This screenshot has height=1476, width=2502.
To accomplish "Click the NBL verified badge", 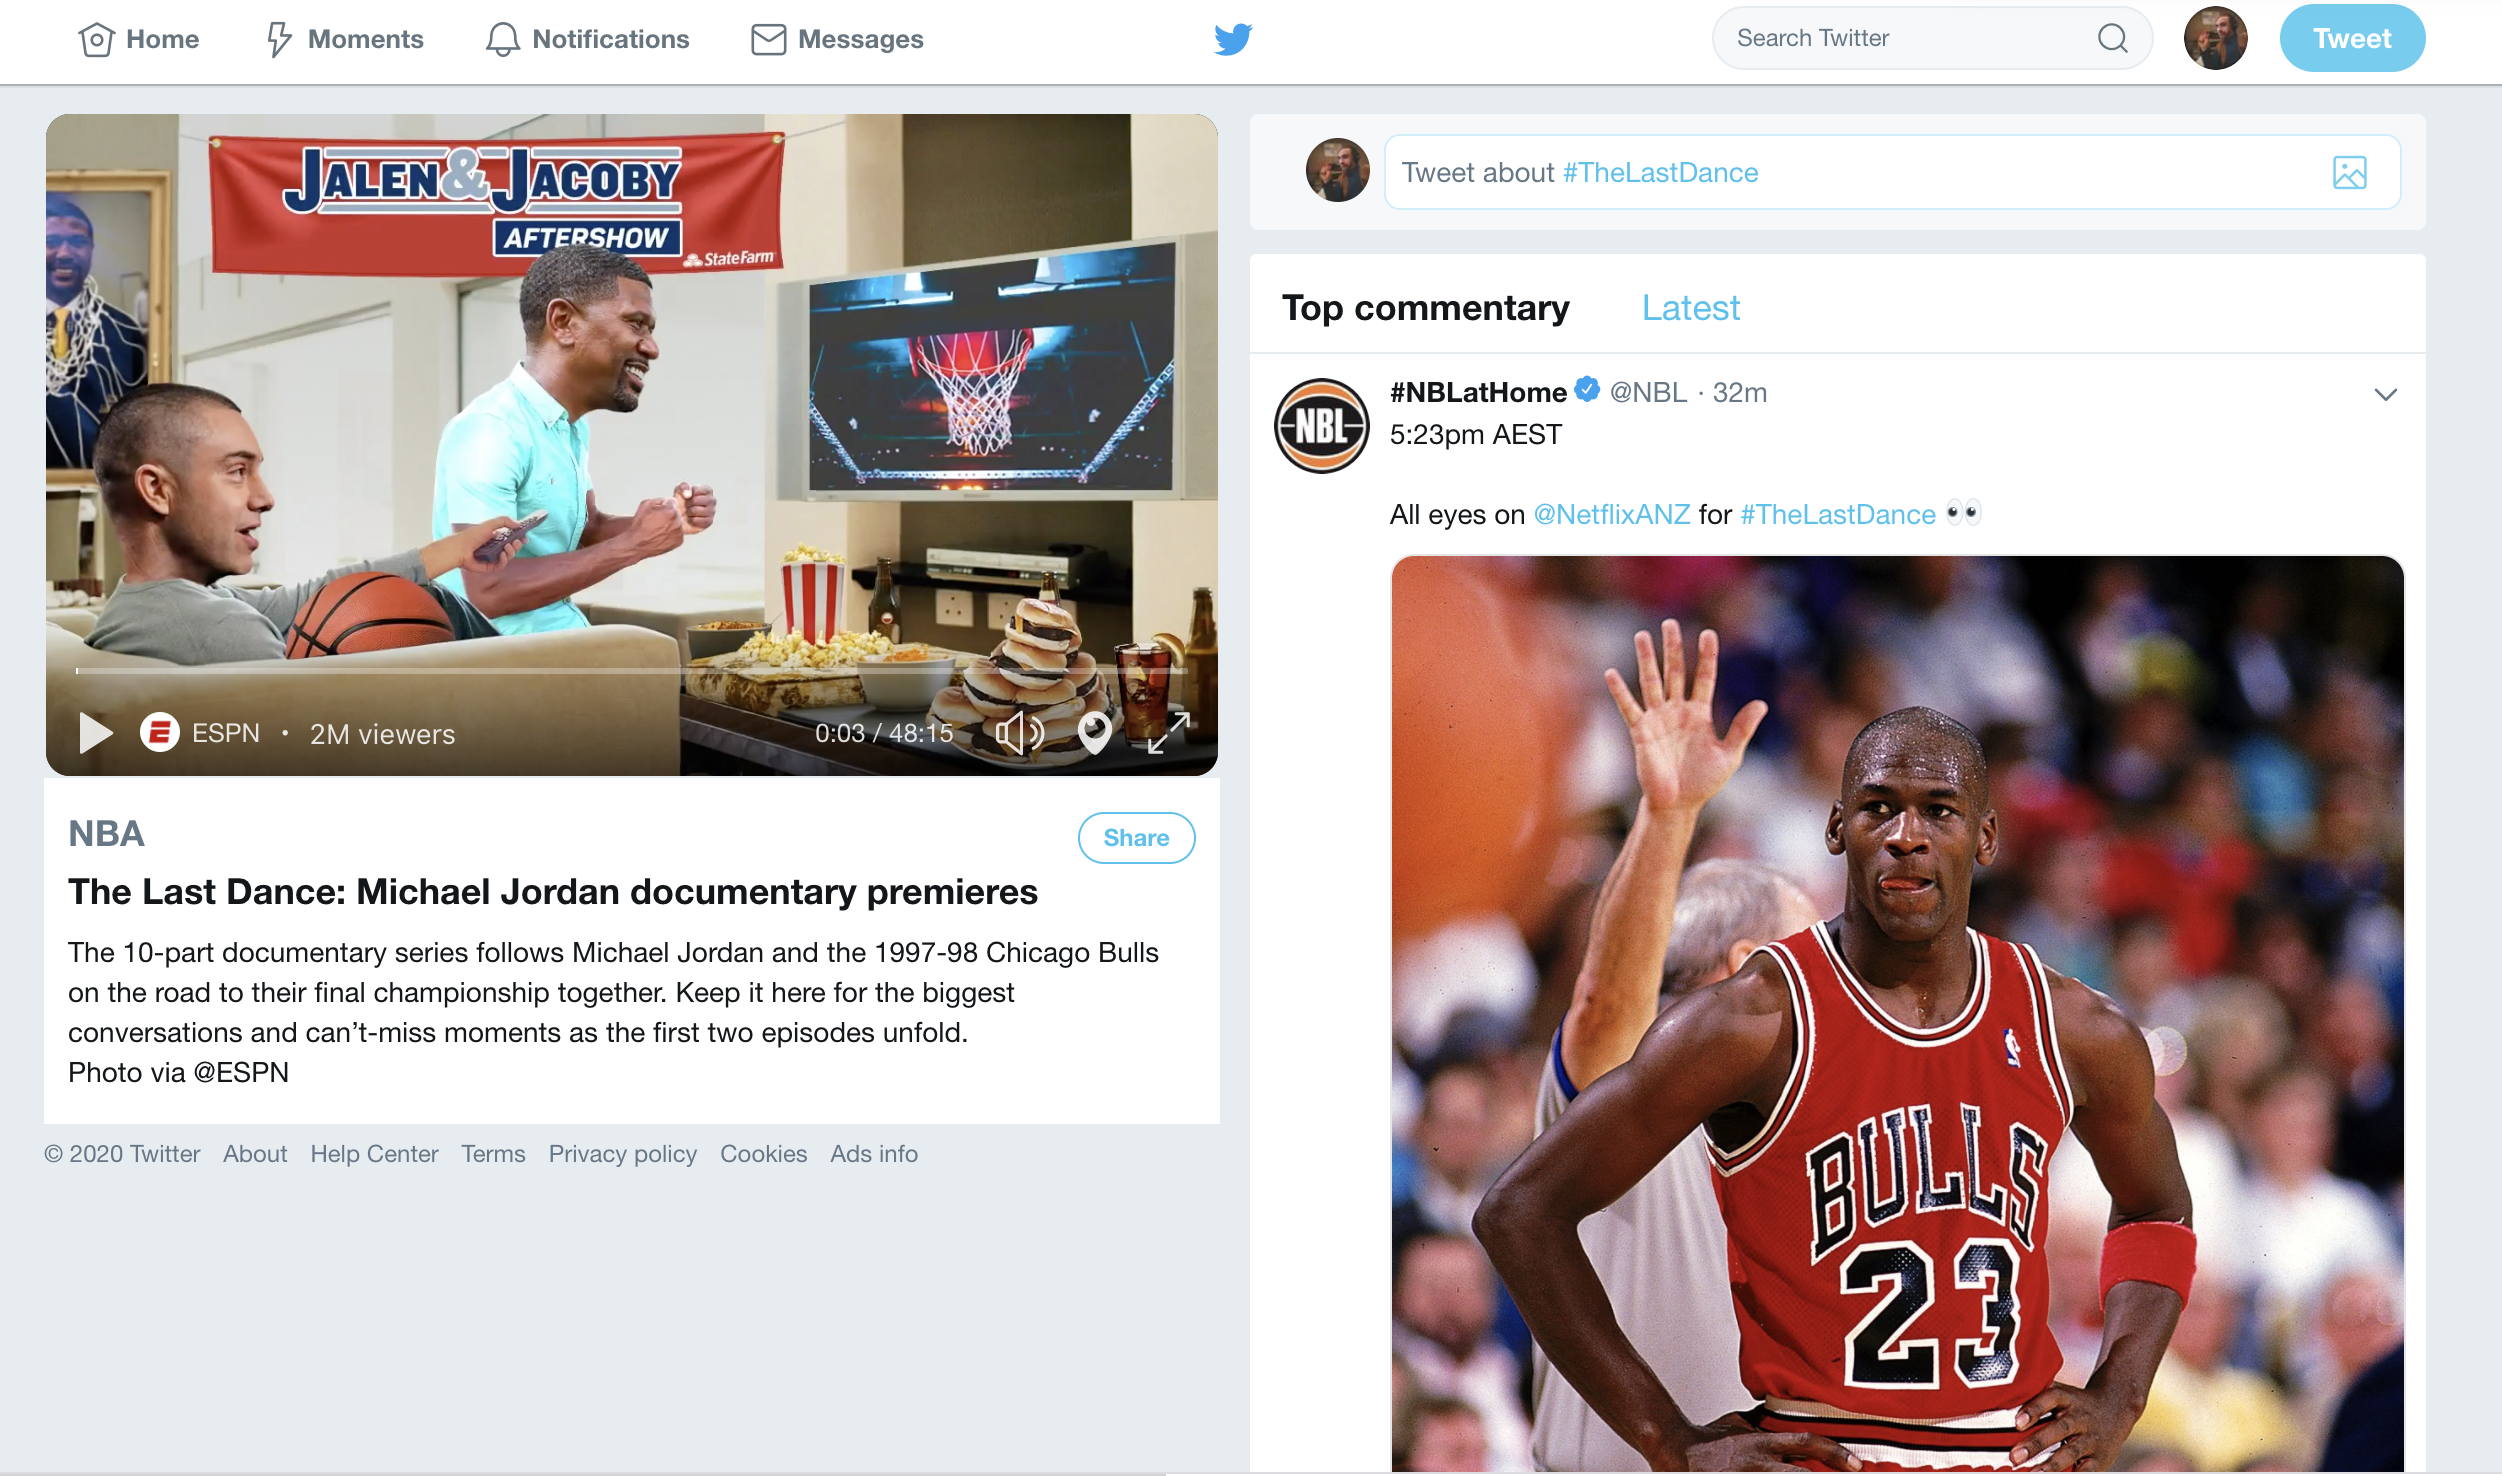I will click(x=1587, y=389).
